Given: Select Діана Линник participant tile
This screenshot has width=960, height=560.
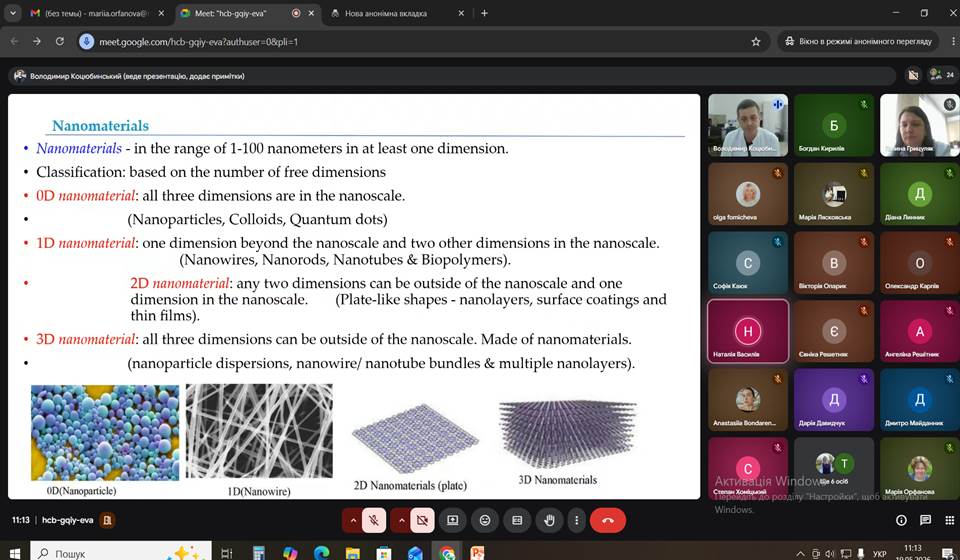Looking at the screenshot, I should click(x=920, y=194).
